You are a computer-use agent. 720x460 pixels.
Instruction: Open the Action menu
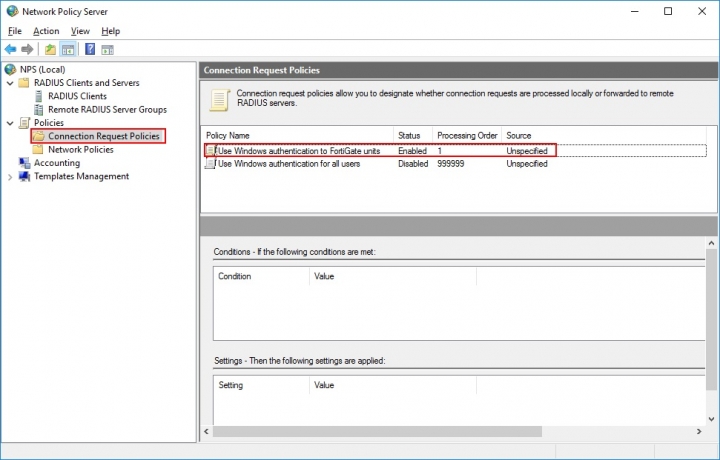46,31
